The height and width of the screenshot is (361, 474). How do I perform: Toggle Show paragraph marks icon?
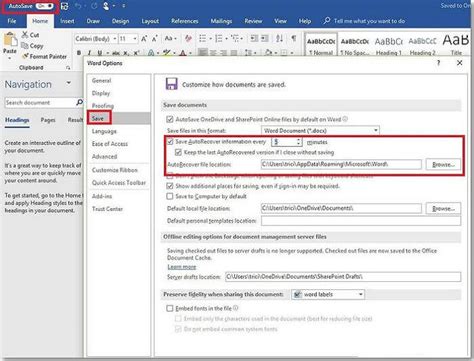294,39
